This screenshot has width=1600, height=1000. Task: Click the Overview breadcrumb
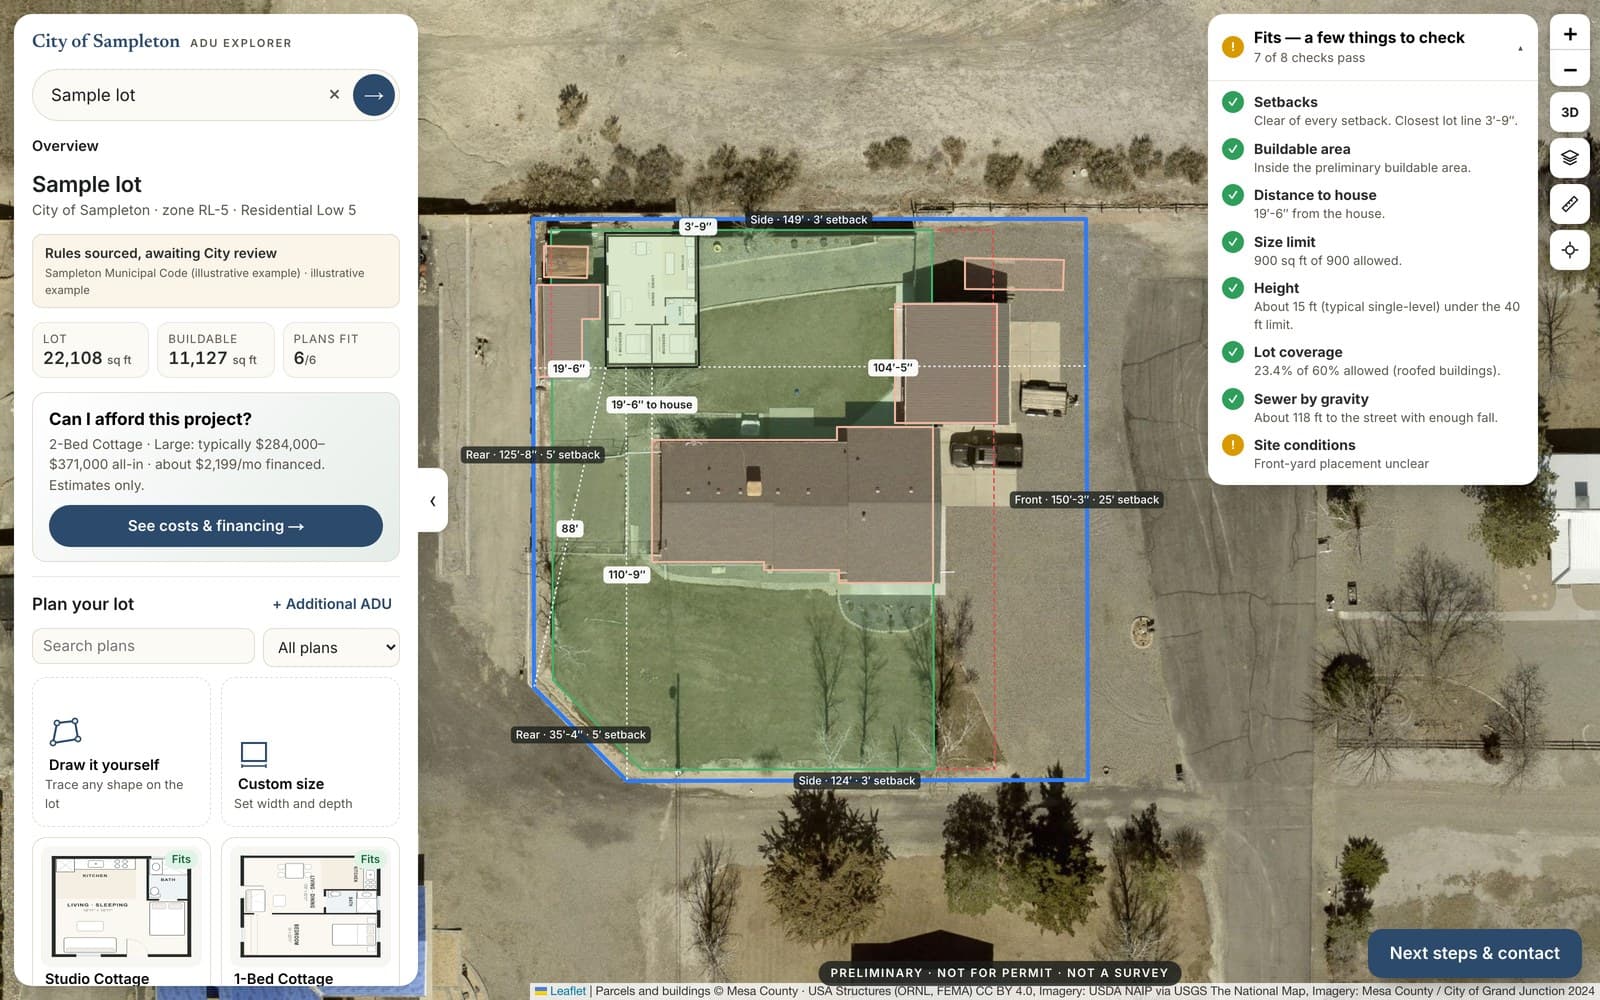[x=65, y=146]
